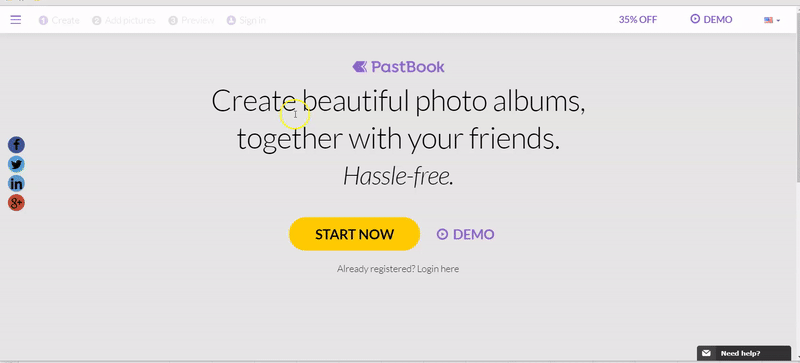800x363 pixels.
Task: Share on Google Plus icon
Action: click(16, 203)
